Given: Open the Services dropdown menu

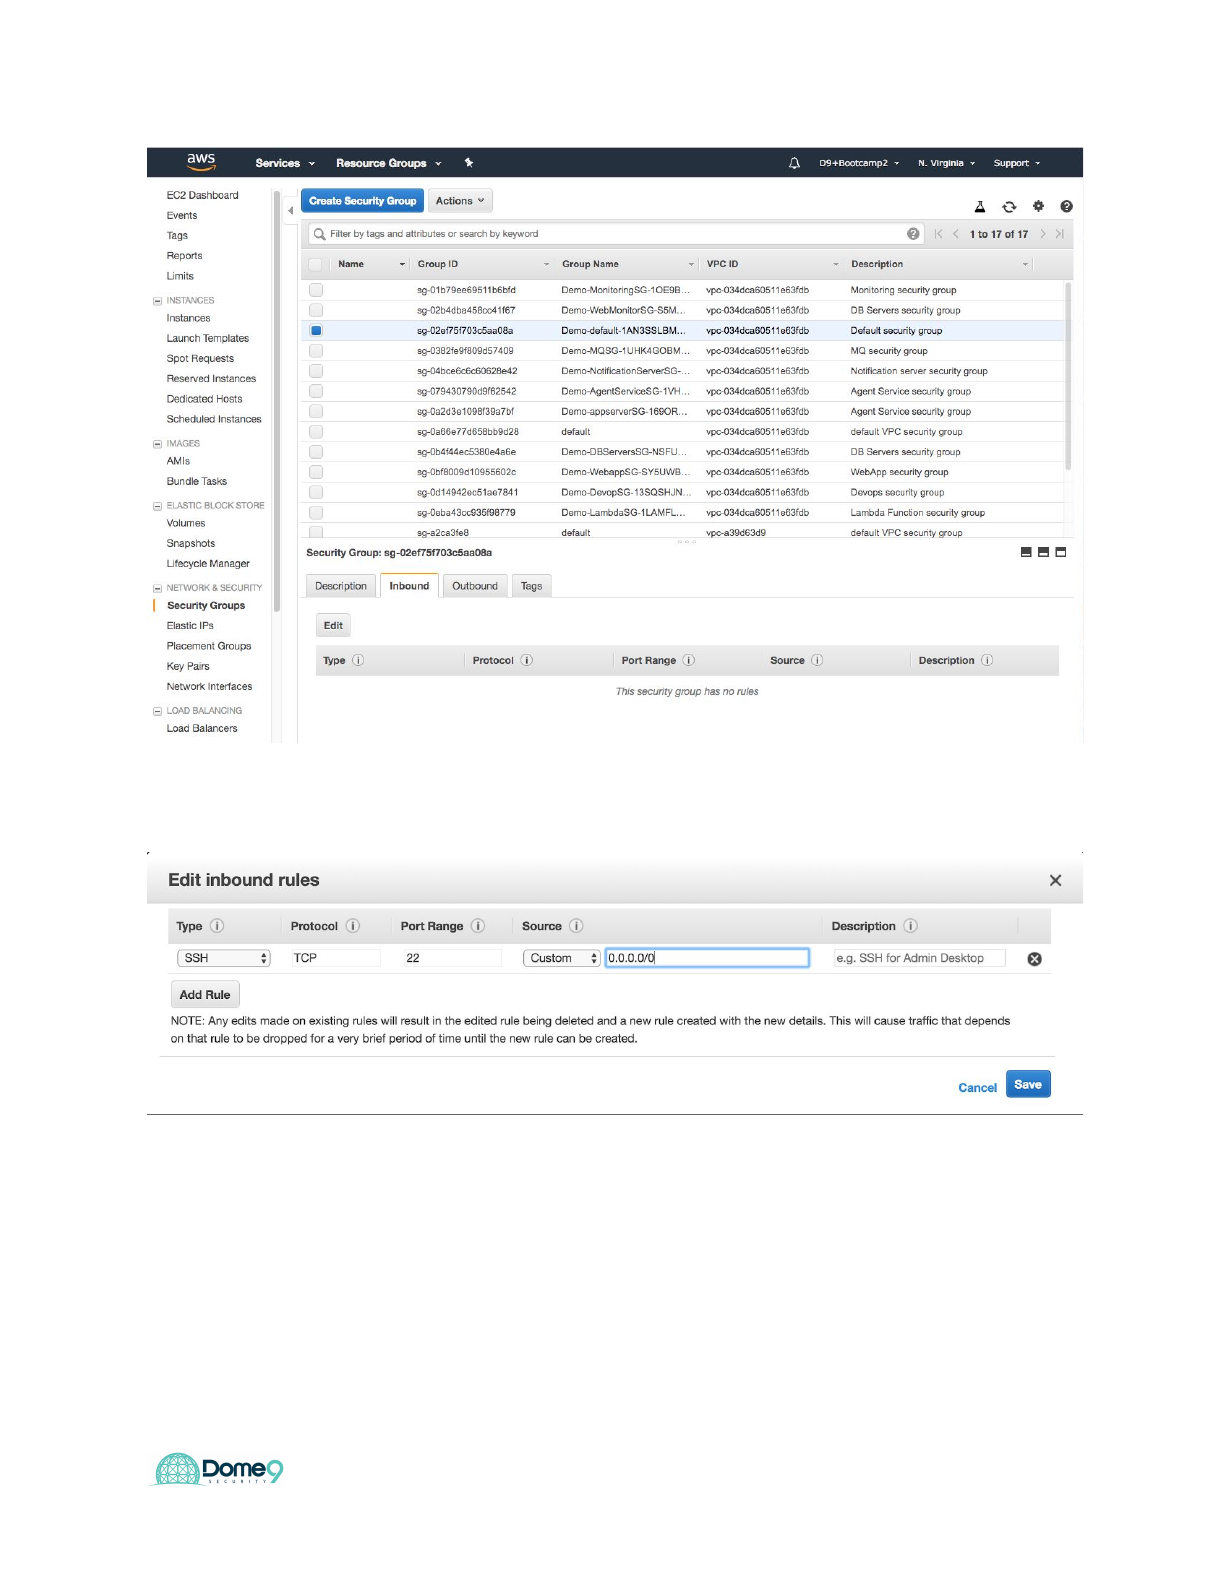Looking at the screenshot, I should click(285, 163).
